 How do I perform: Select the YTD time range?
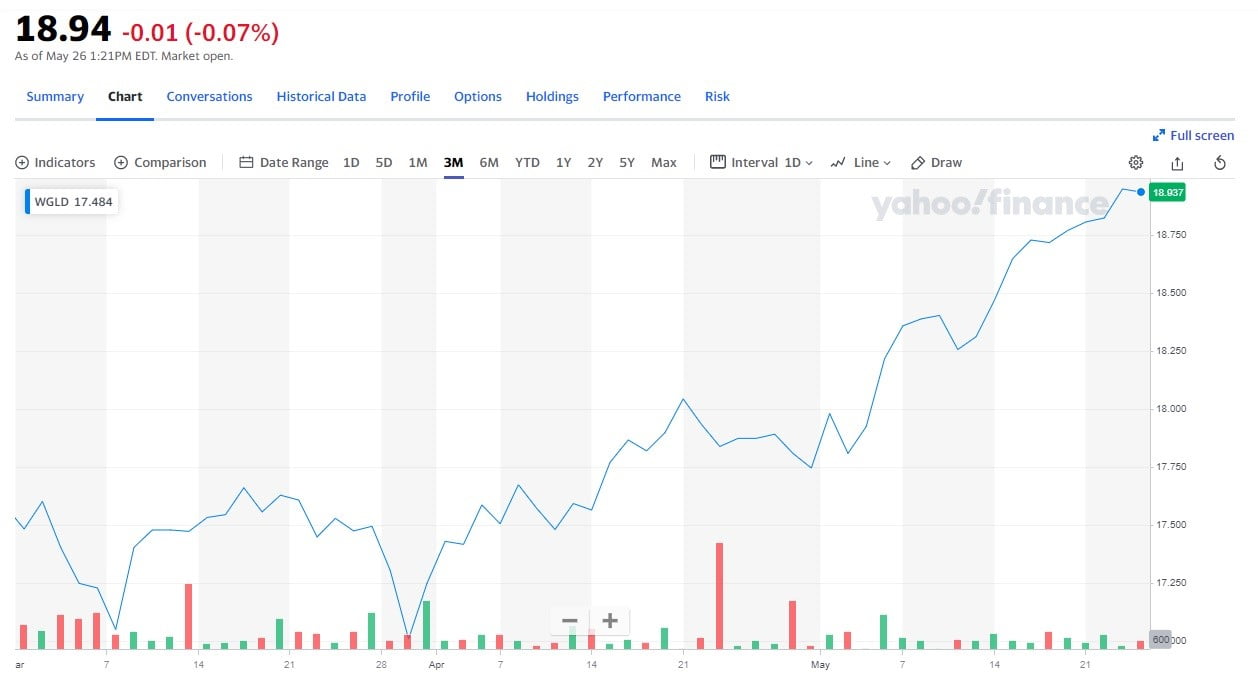(x=527, y=163)
